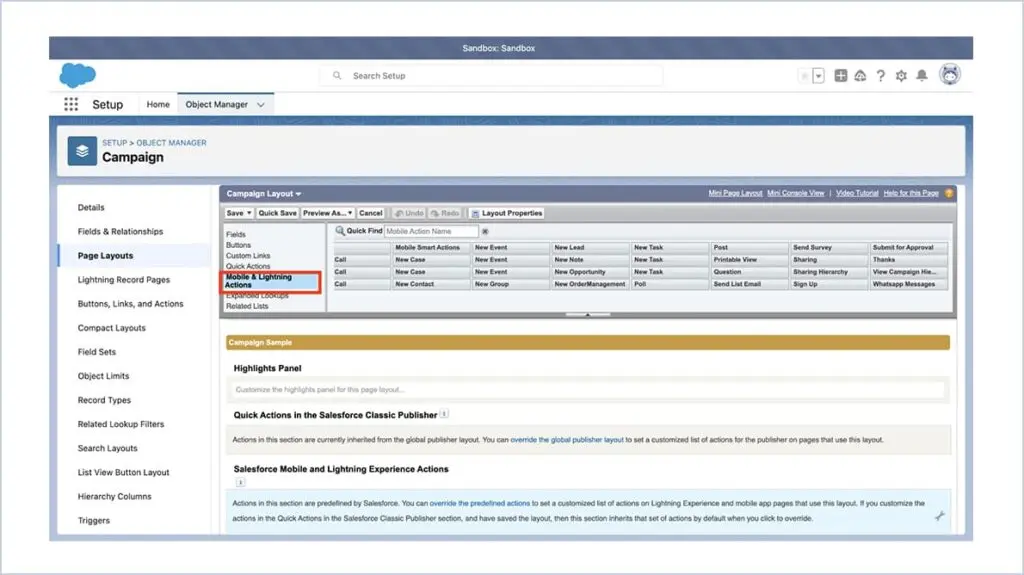The width and height of the screenshot is (1024, 575).
Task: Open Hierarchy Columns in the sidebar
Action: [x=114, y=497]
